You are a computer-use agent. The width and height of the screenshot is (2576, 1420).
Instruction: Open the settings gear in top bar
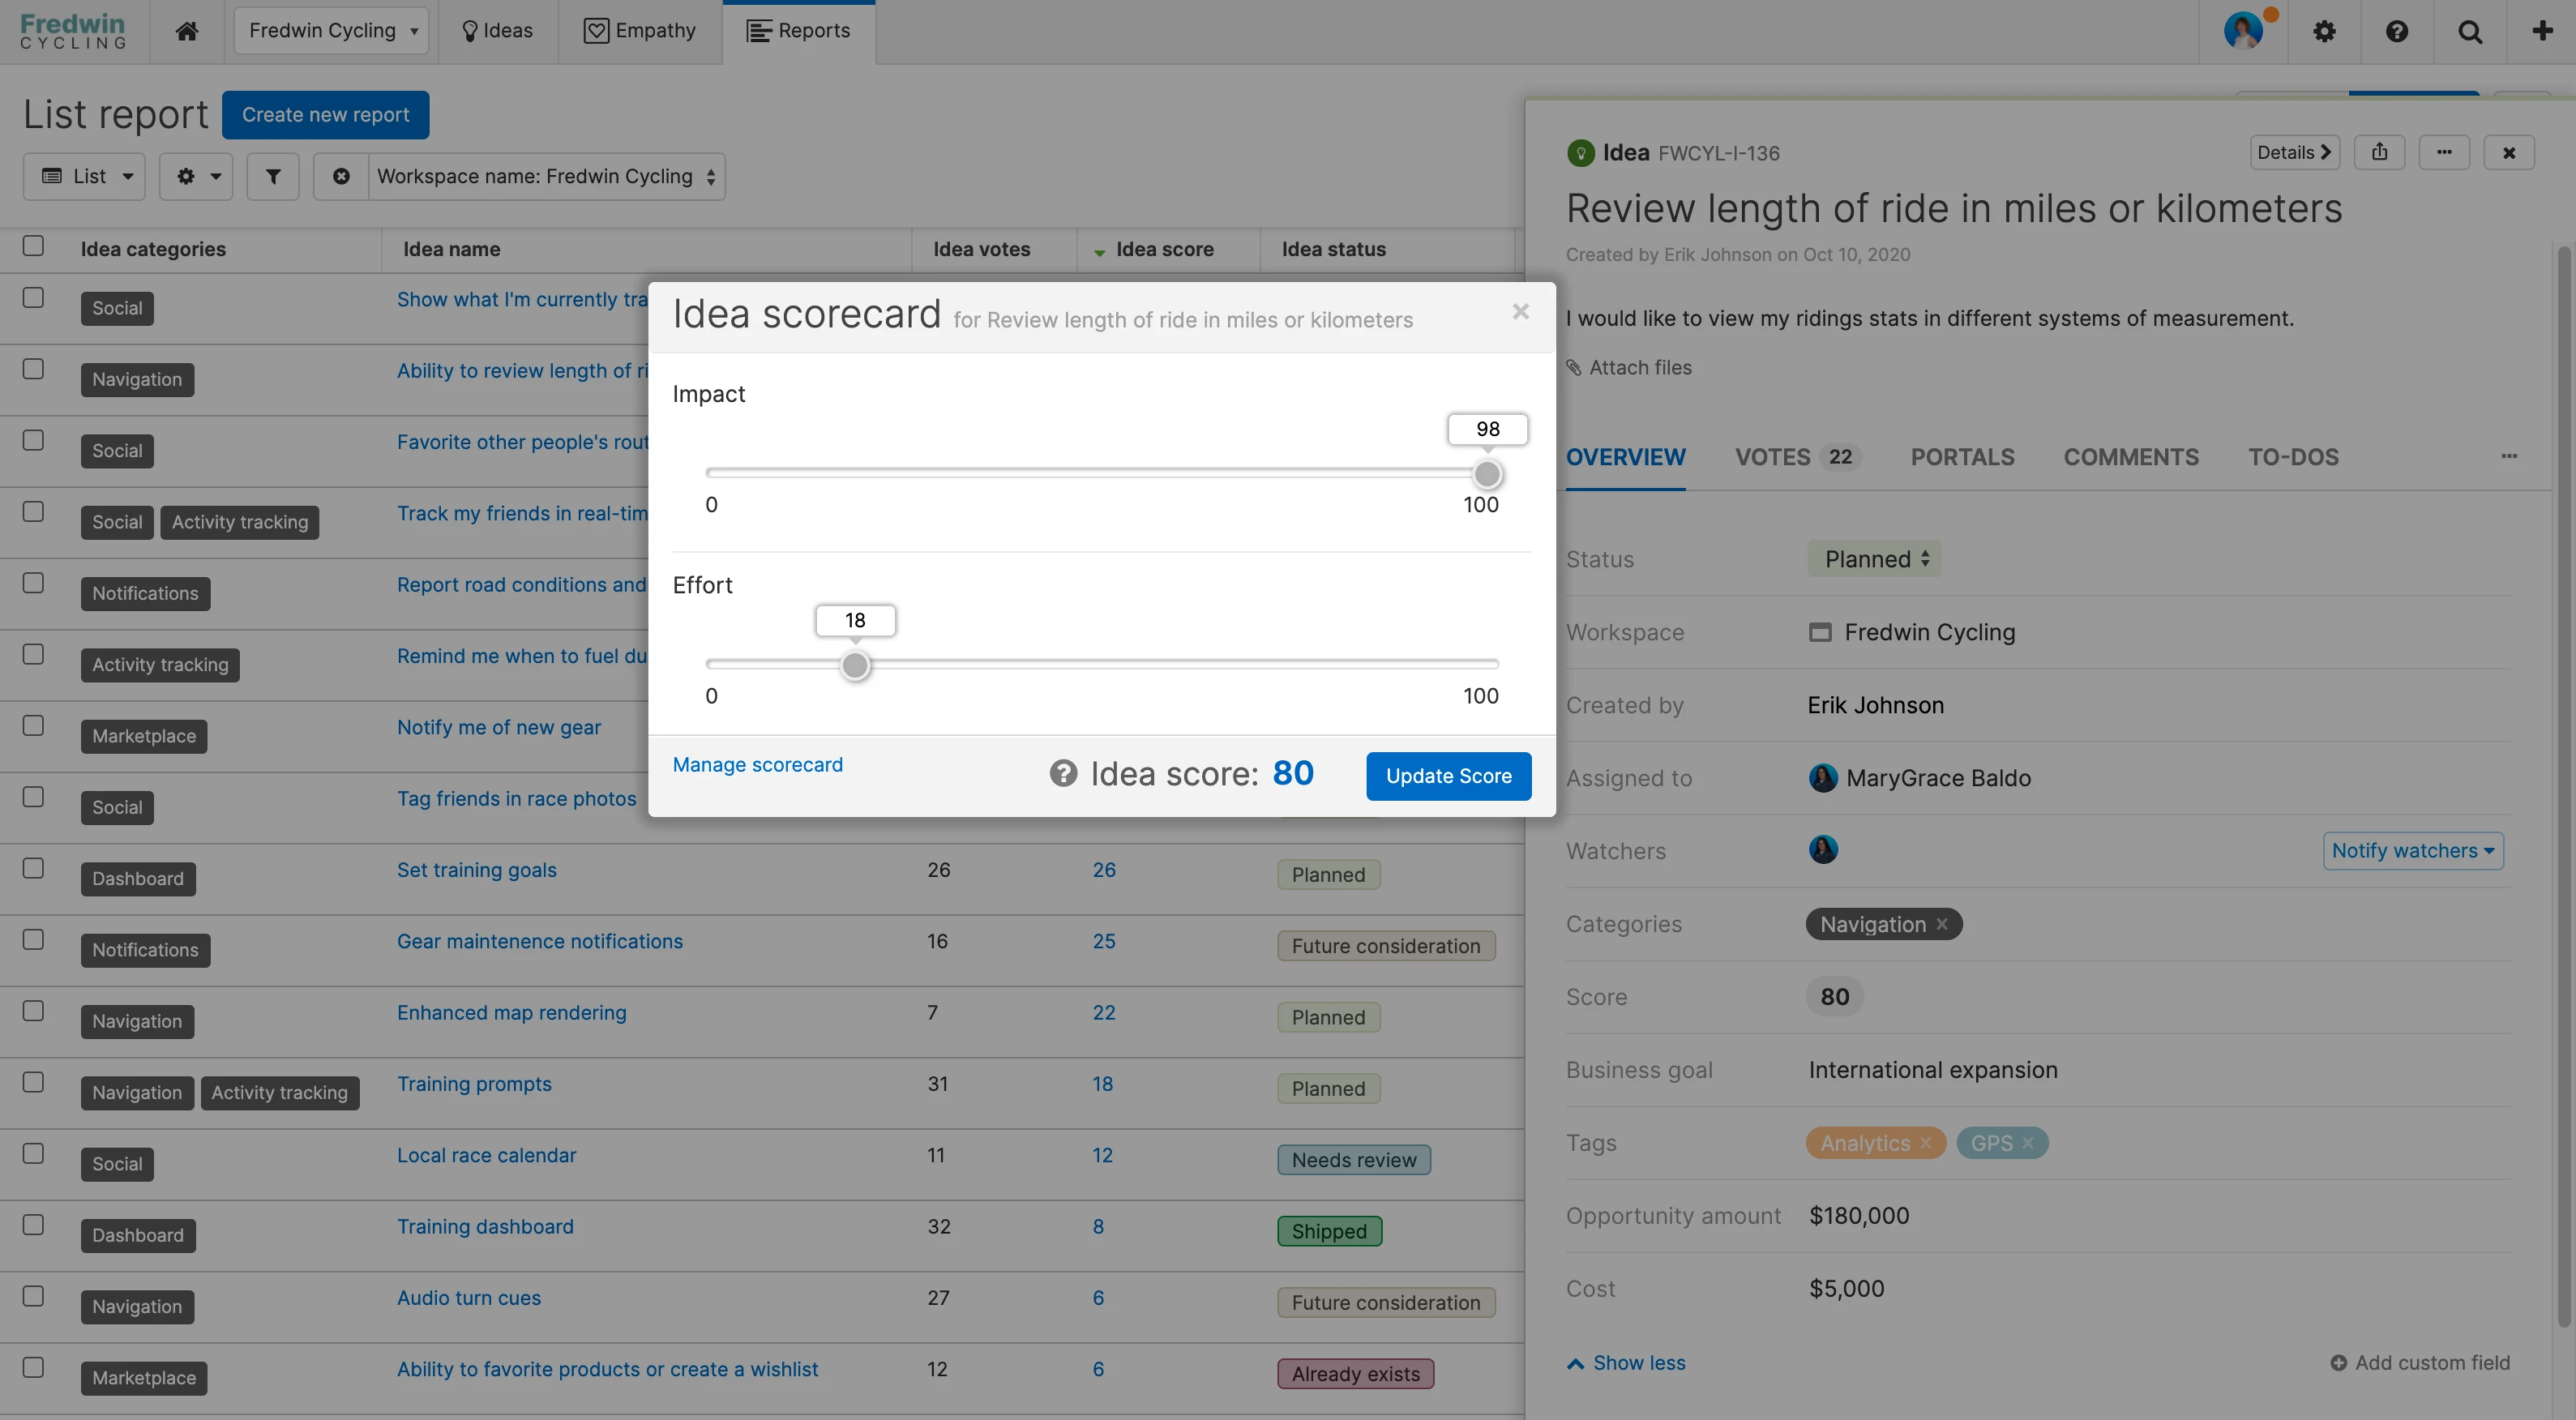pos(2324,31)
